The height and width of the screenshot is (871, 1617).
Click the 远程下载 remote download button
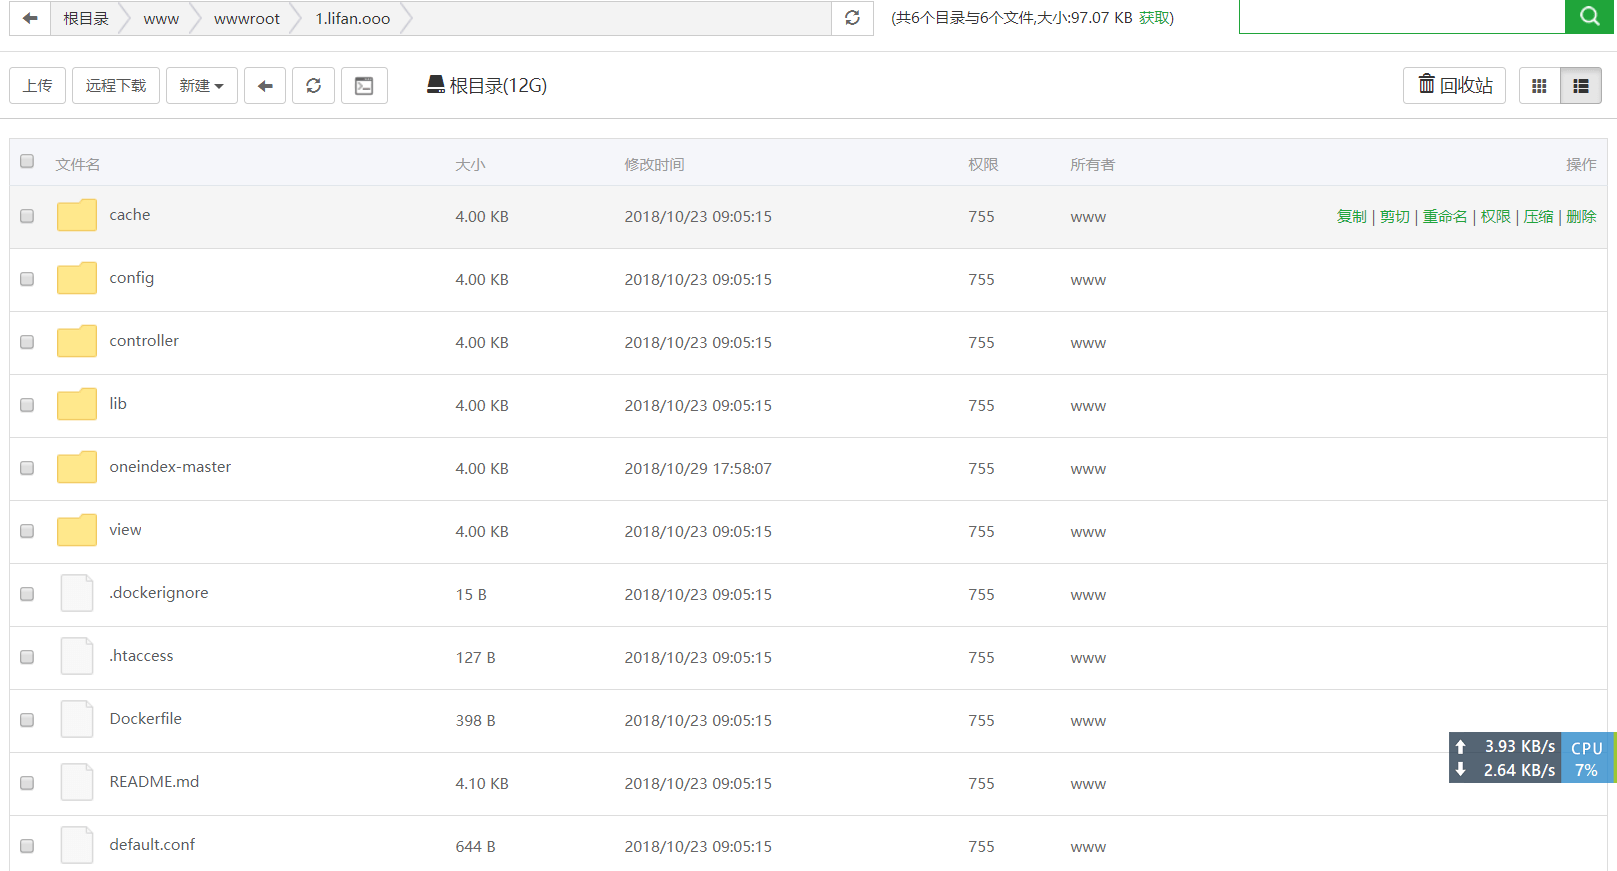click(x=116, y=86)
